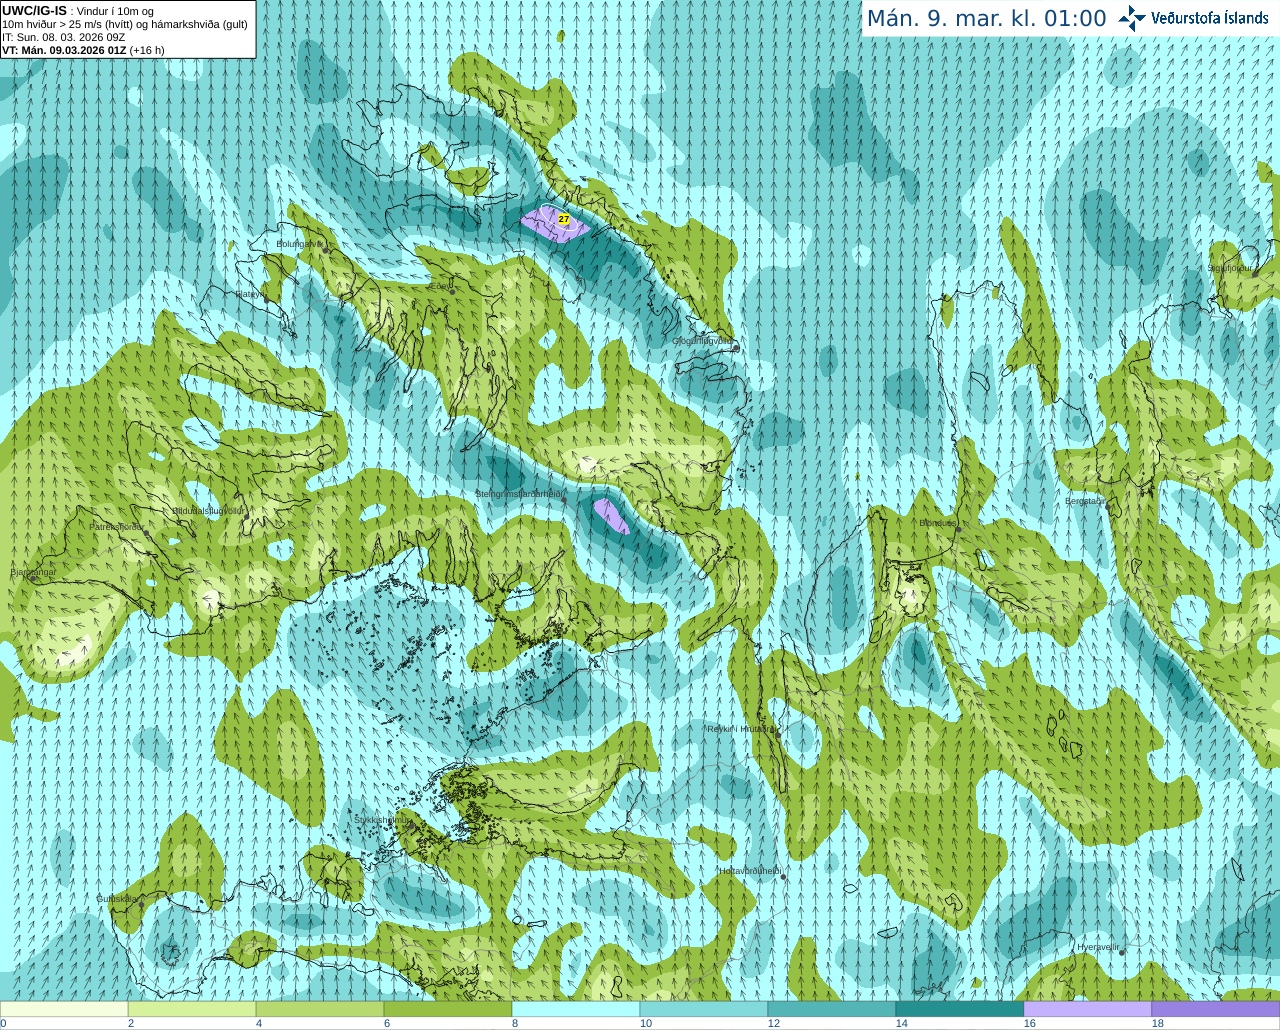The image size is (1280, 1030).
Task: Select the 16–18 m/s lavender legend swatch
Action: (1088, 1009)
